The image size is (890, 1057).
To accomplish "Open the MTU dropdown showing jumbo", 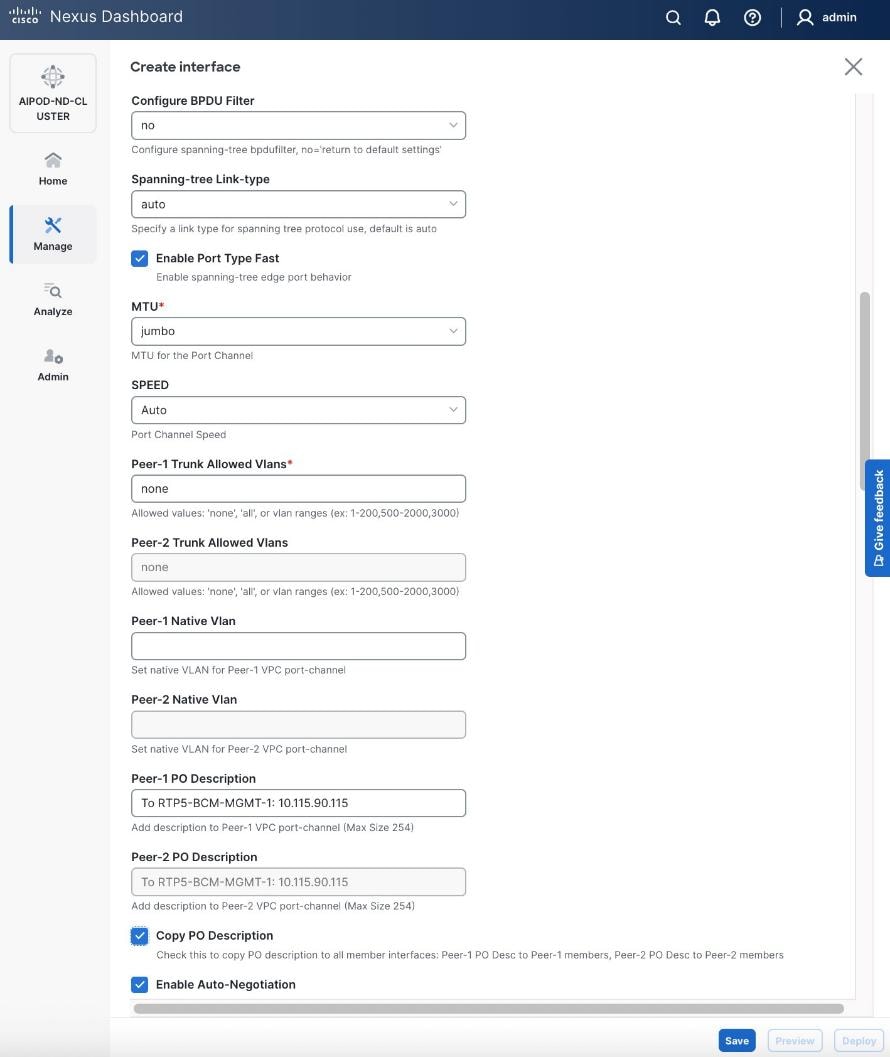I will pos(298,331).
